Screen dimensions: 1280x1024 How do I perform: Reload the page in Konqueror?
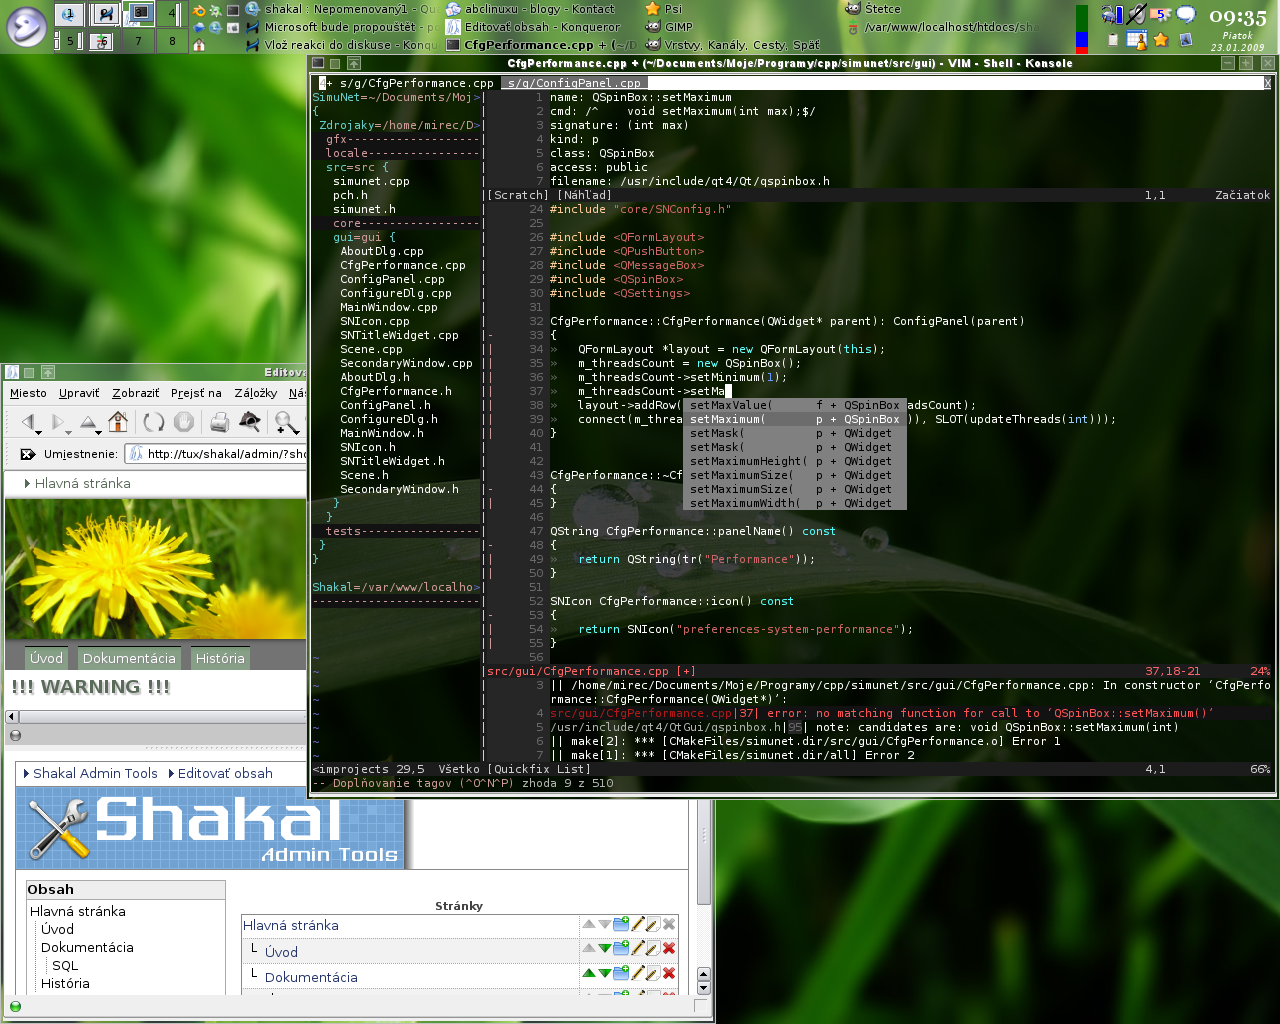click(154, 422)
